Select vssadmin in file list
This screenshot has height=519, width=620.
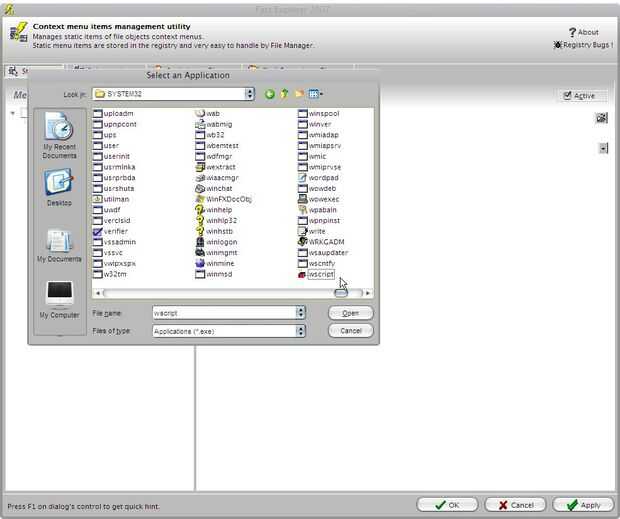click(x=114, y=242)
